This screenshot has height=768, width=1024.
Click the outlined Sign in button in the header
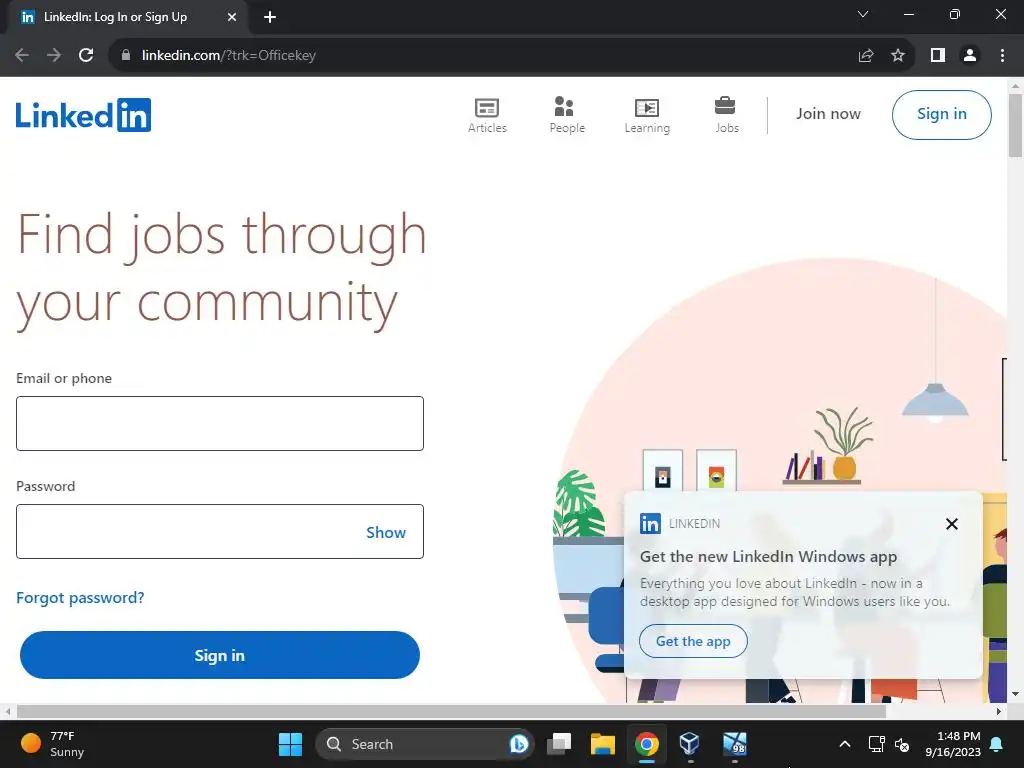(x=941, y=114)
